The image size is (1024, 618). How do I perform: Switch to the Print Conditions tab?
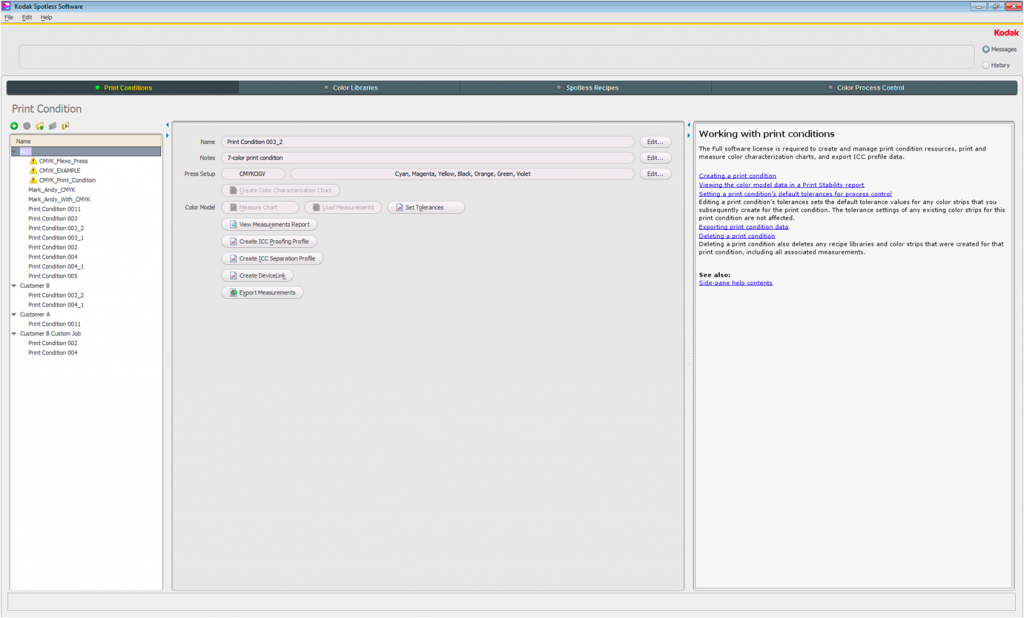tap(123, 88)
